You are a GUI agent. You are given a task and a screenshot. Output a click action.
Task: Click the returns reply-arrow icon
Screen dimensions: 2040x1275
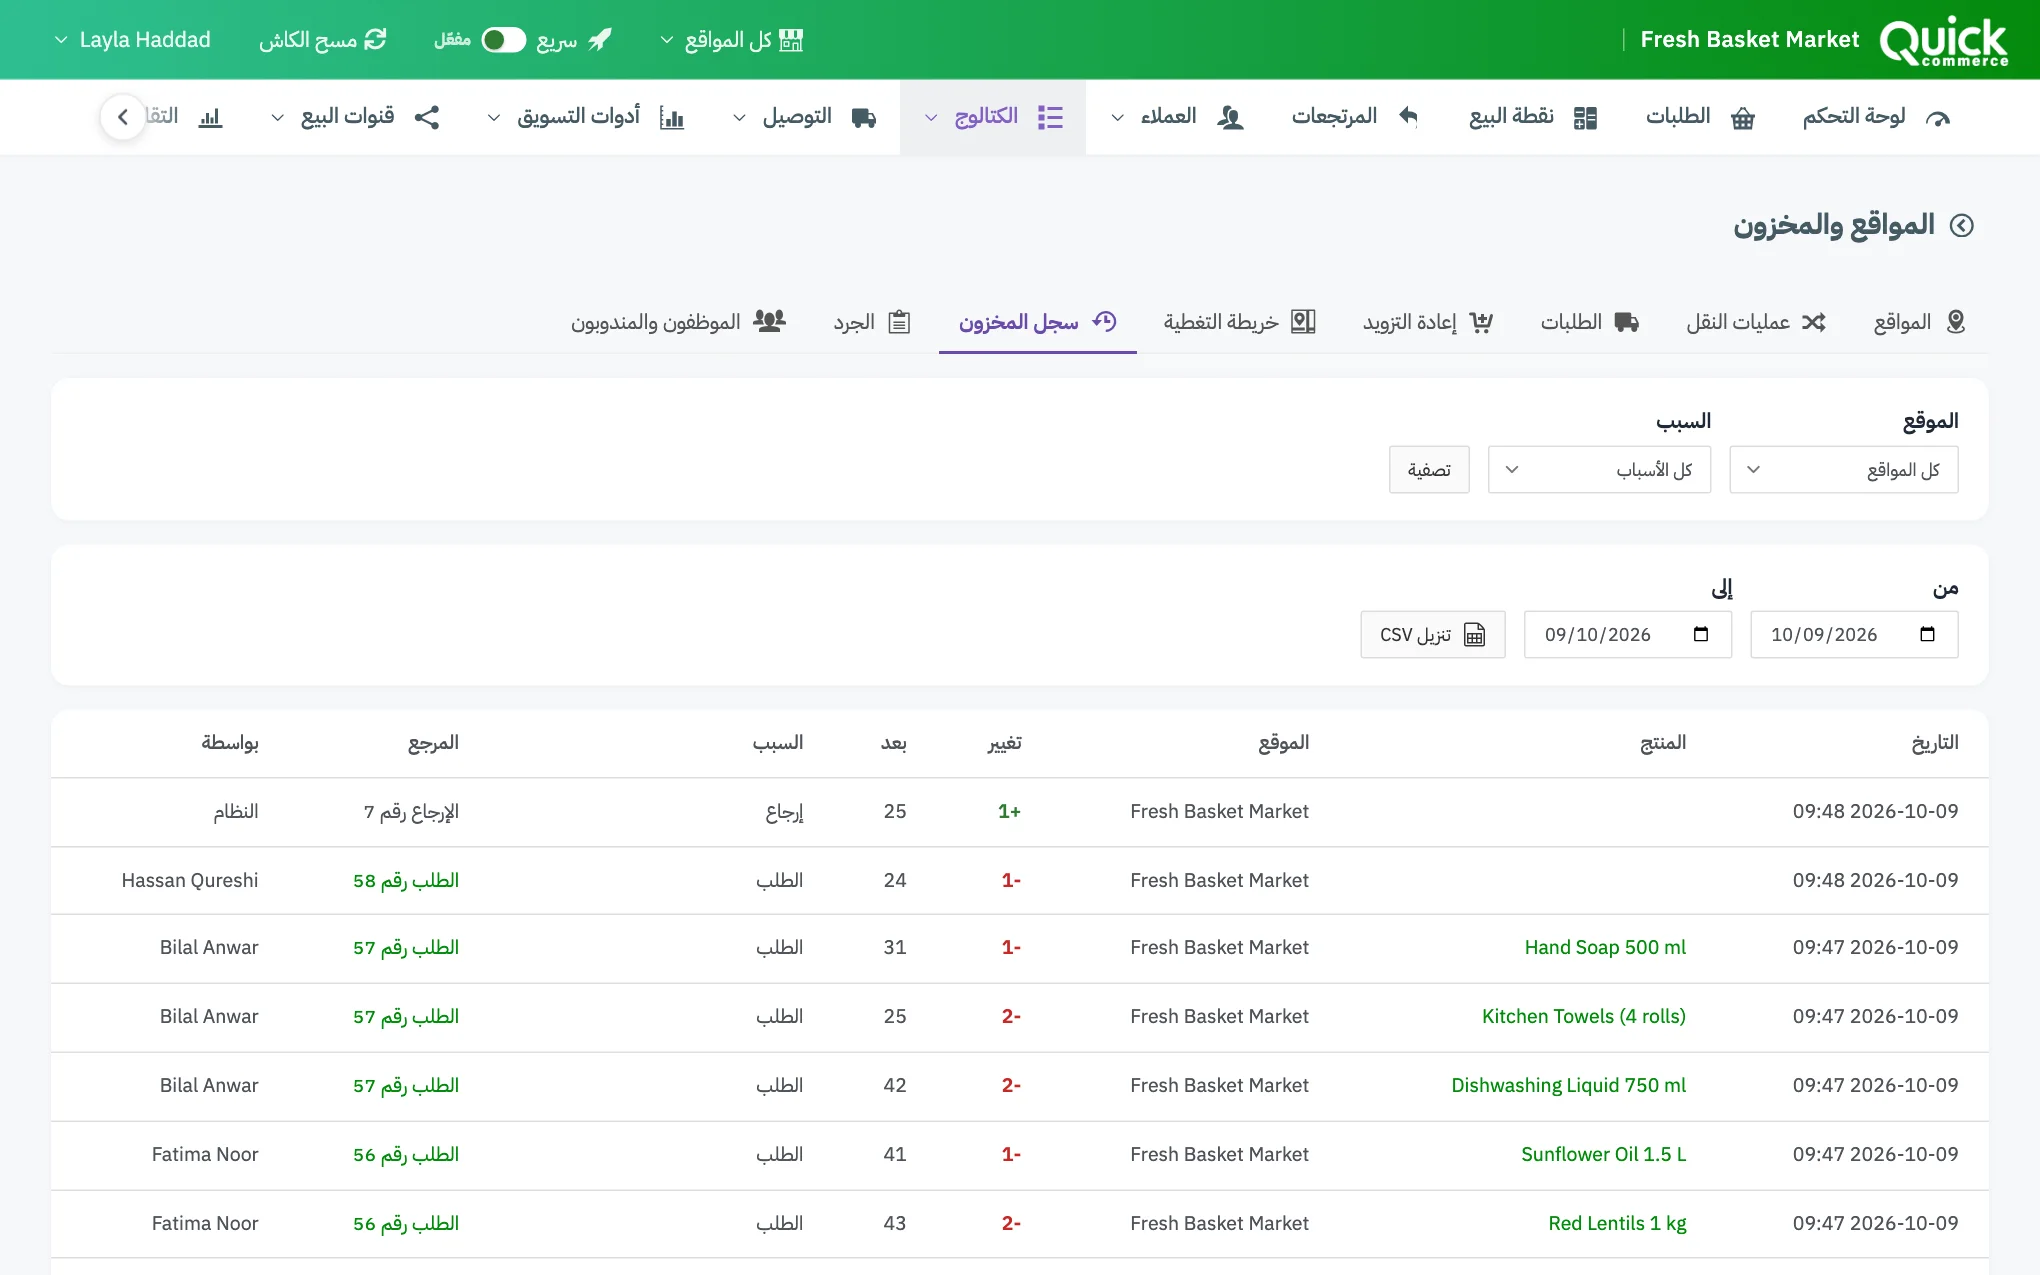1408,116
